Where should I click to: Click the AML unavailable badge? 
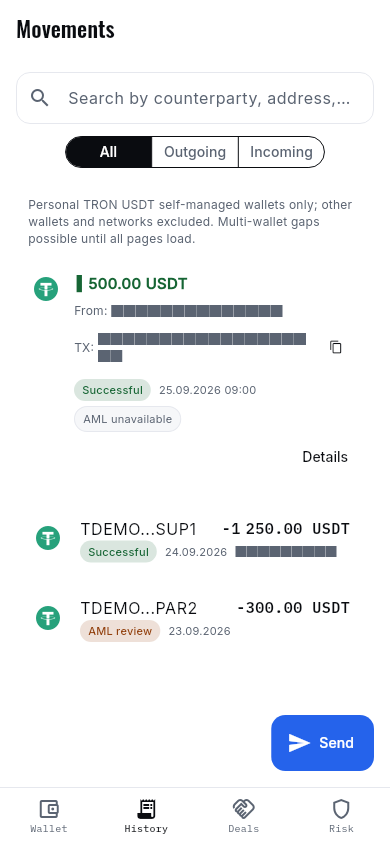point(127,419)
